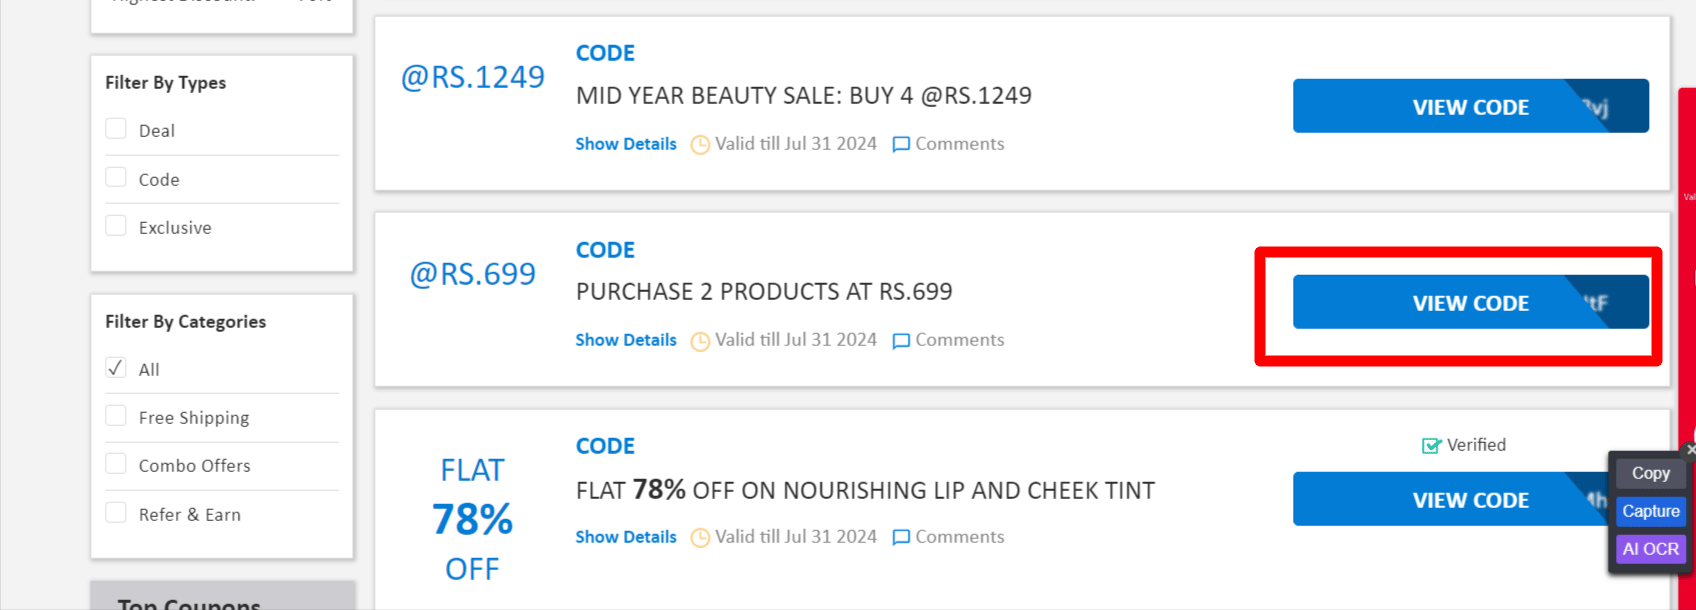This screenshot has height=610, width=1696.
Task: Show Details for Rs.699 offer
Action: 626,340
